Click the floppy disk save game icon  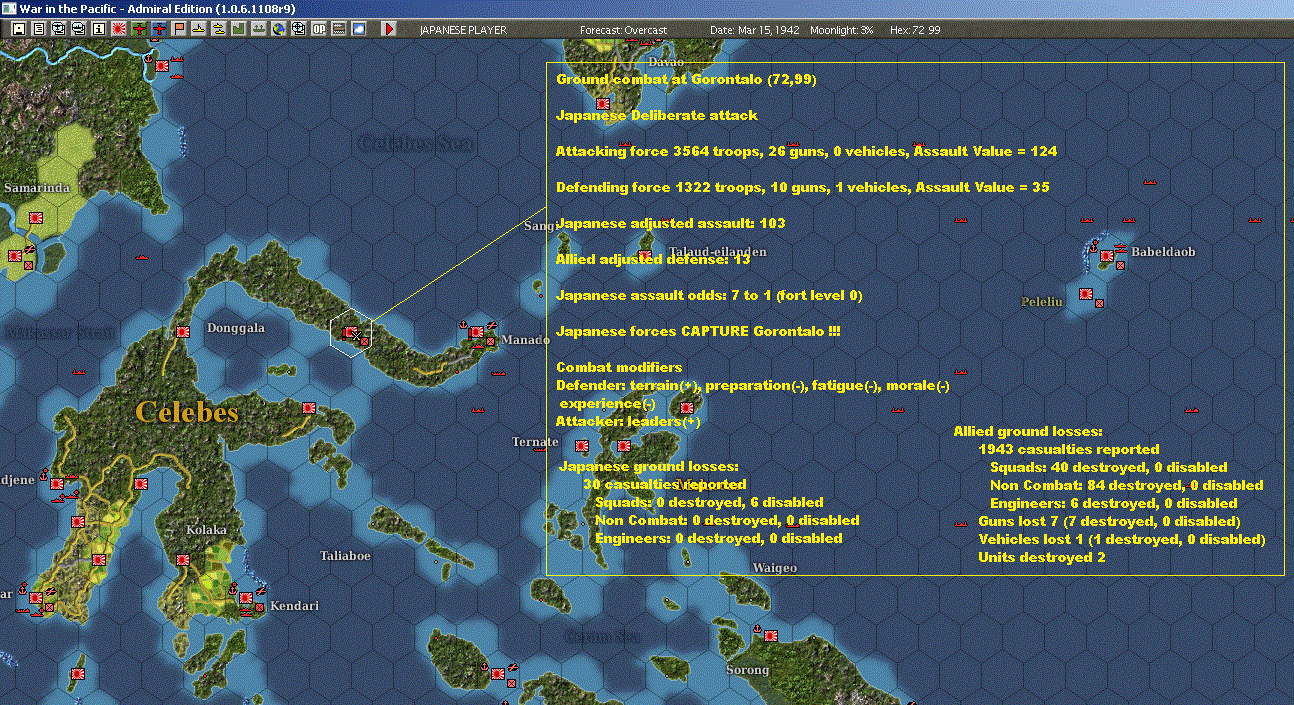[18, 29]
